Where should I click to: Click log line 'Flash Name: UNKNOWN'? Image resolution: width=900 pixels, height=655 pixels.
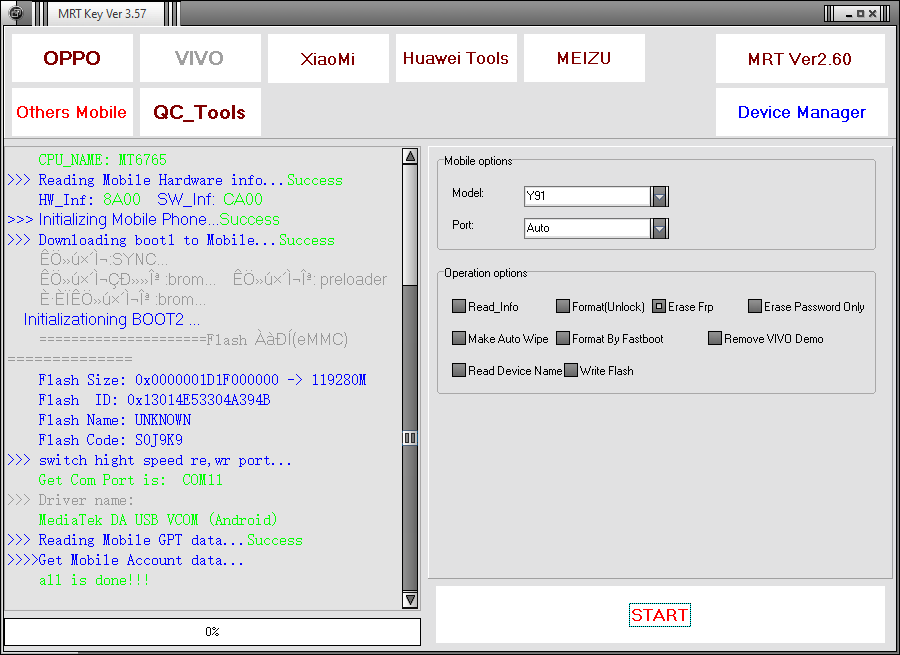(114, 420)
